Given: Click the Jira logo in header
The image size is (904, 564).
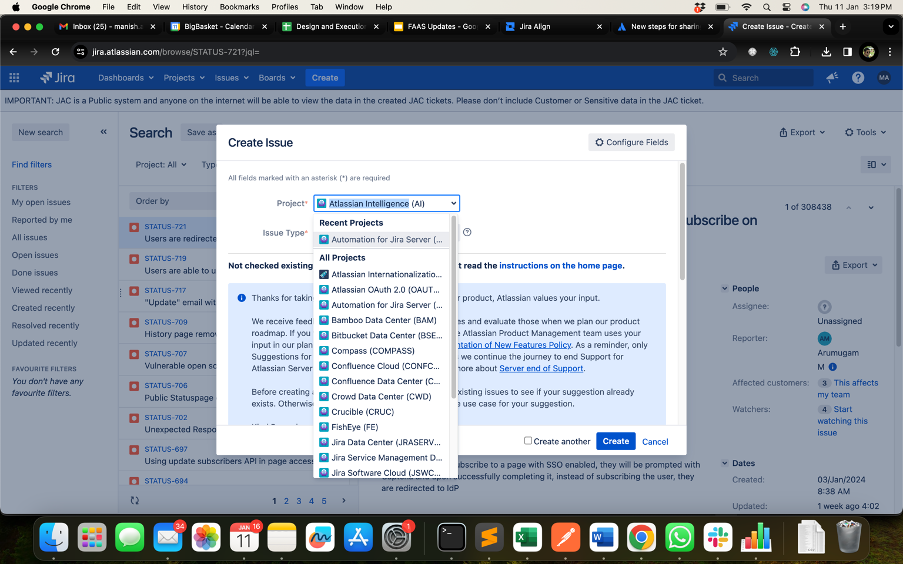Looking at the screenshot, I should (57, 77).
